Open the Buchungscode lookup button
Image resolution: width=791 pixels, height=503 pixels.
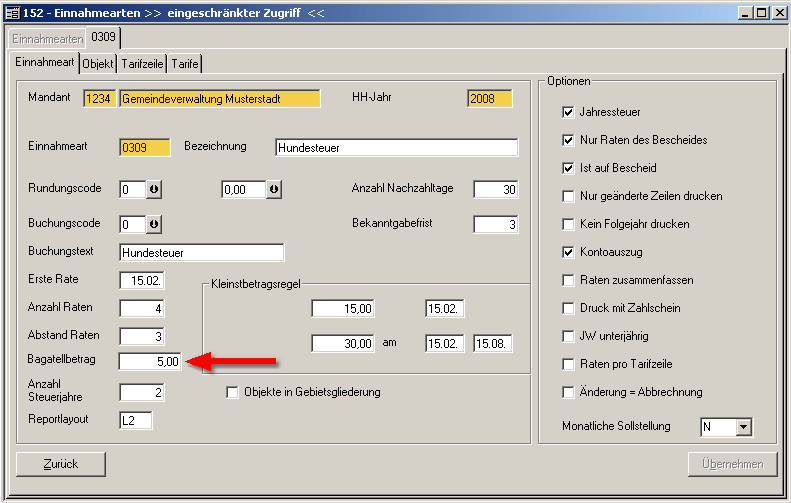pyautogui.click(x=155, y=224)
